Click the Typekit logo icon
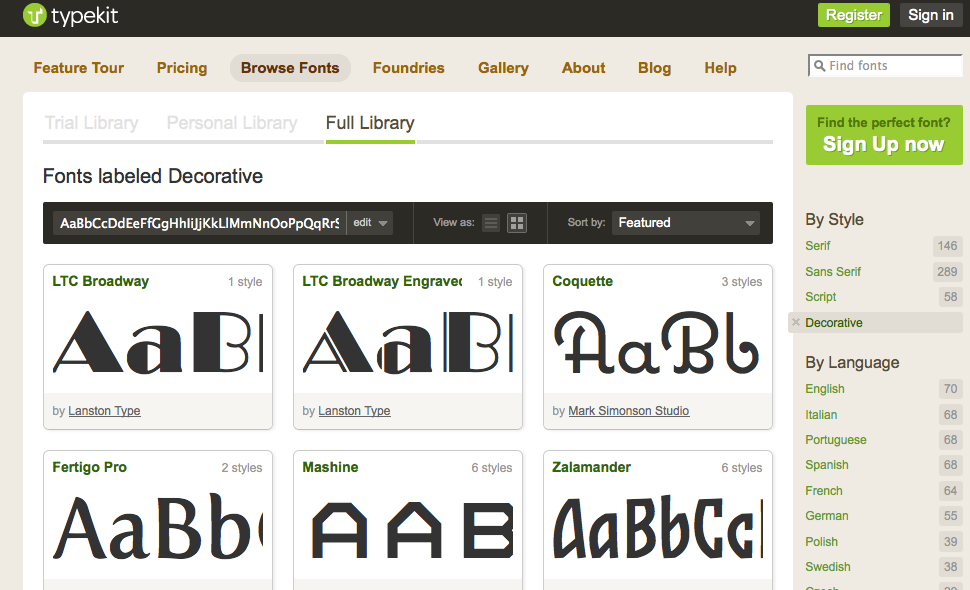The width and height of the screenshot is (970, 590). pyautogui.click(x=35, y=15)
